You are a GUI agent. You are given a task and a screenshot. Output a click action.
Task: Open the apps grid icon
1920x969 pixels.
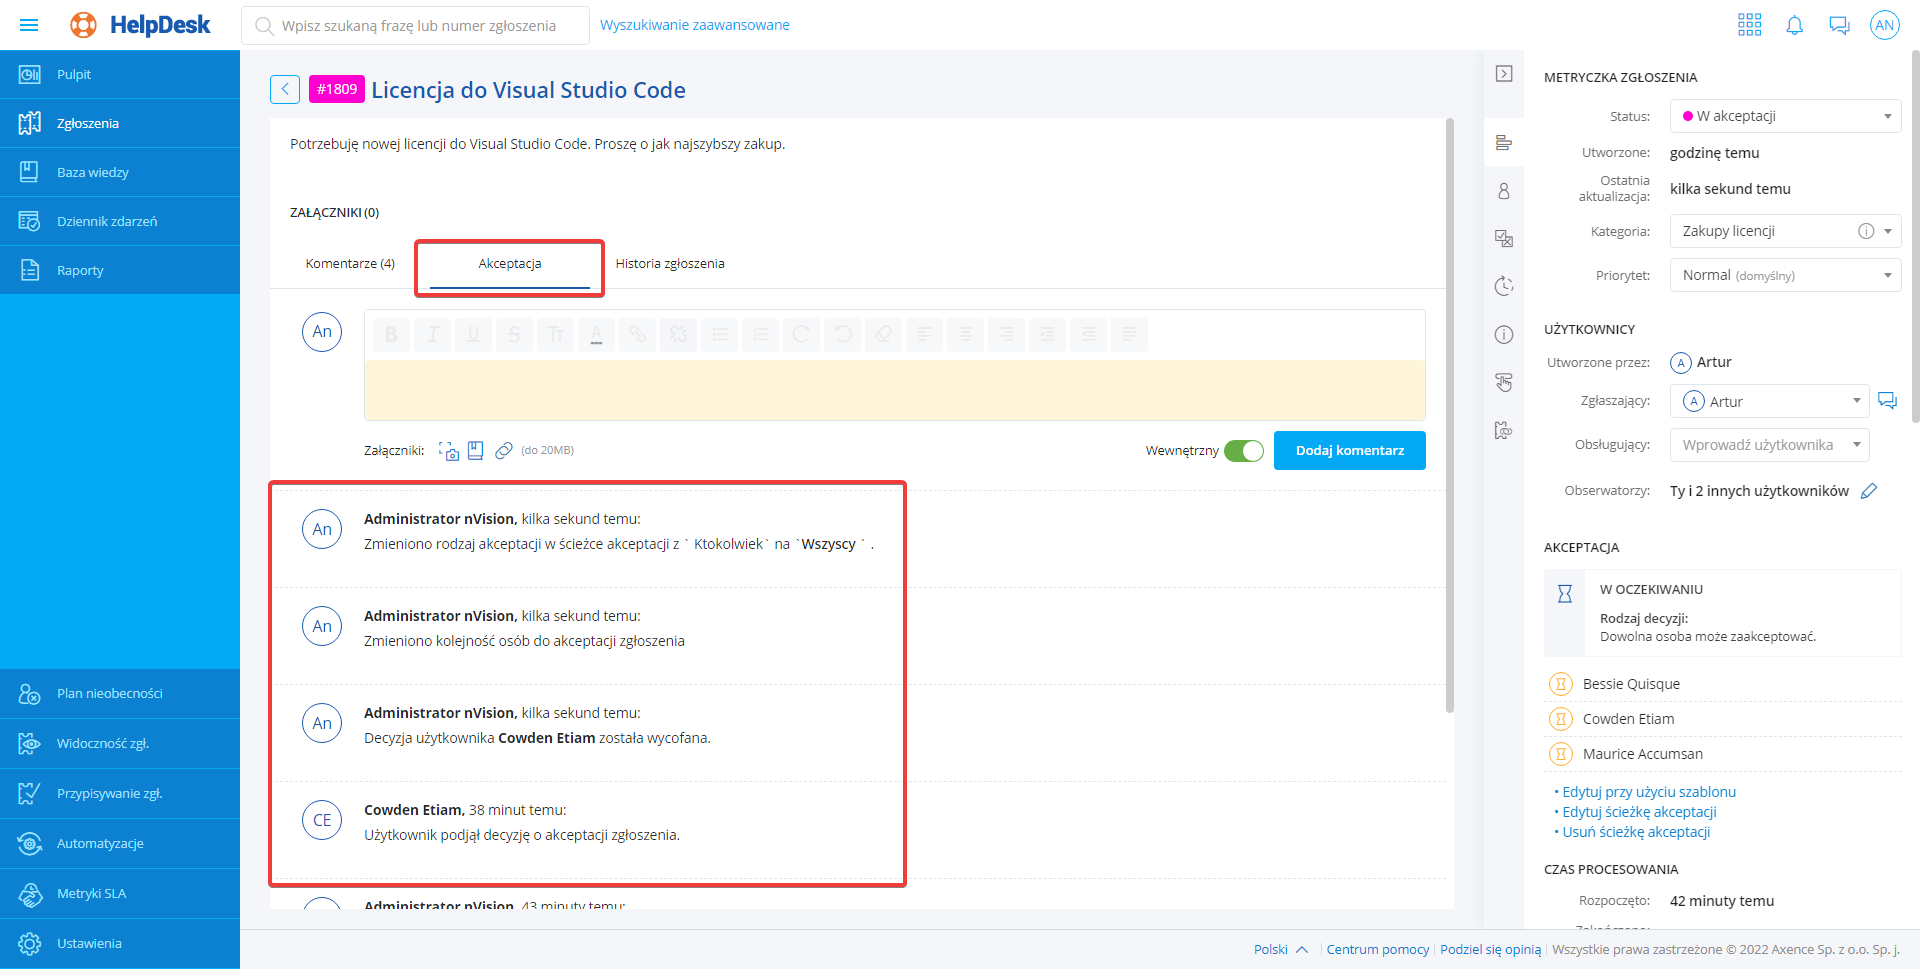(x=1749, y=25)
